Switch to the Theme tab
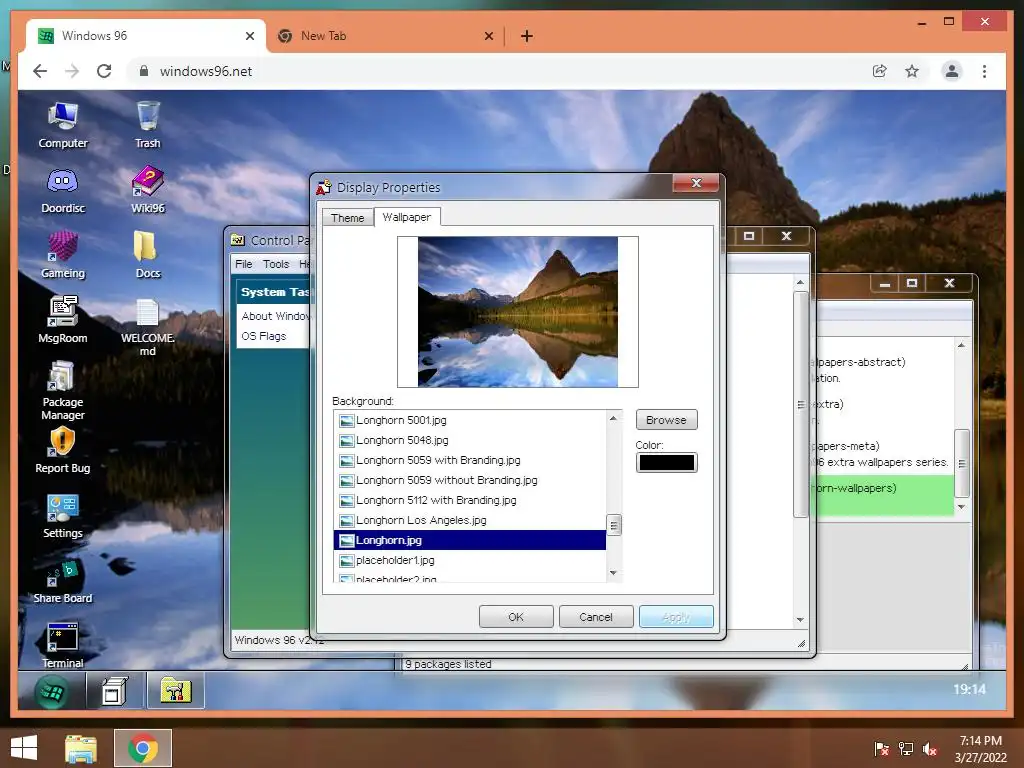Image resolution: width=1024 pixels, height=768 pixels. (347, 217)
